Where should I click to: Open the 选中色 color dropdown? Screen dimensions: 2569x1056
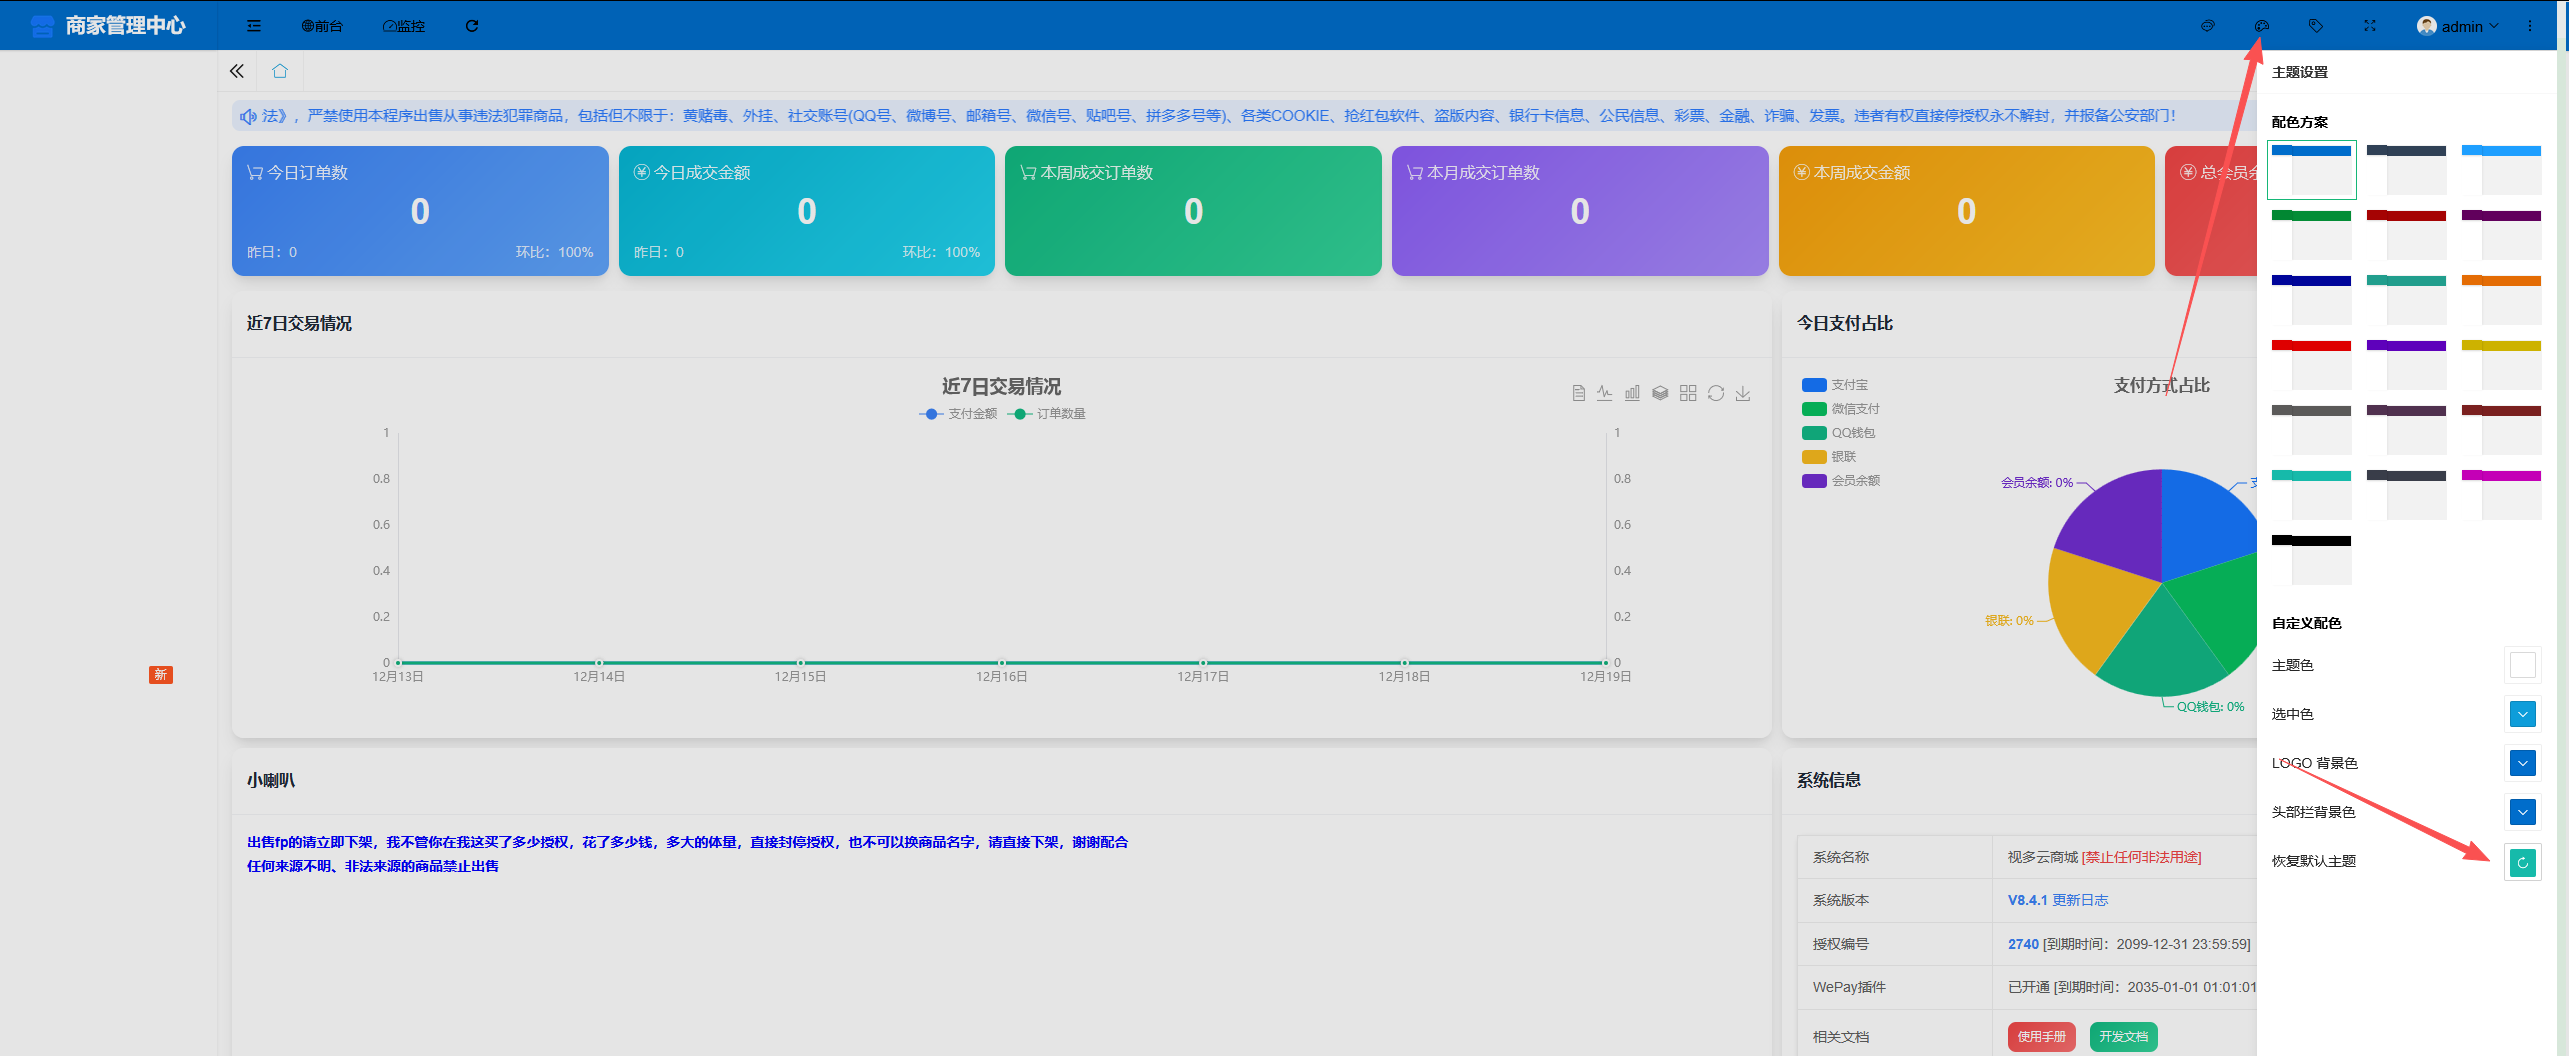pyautogui.click(x=2522, y=714)
